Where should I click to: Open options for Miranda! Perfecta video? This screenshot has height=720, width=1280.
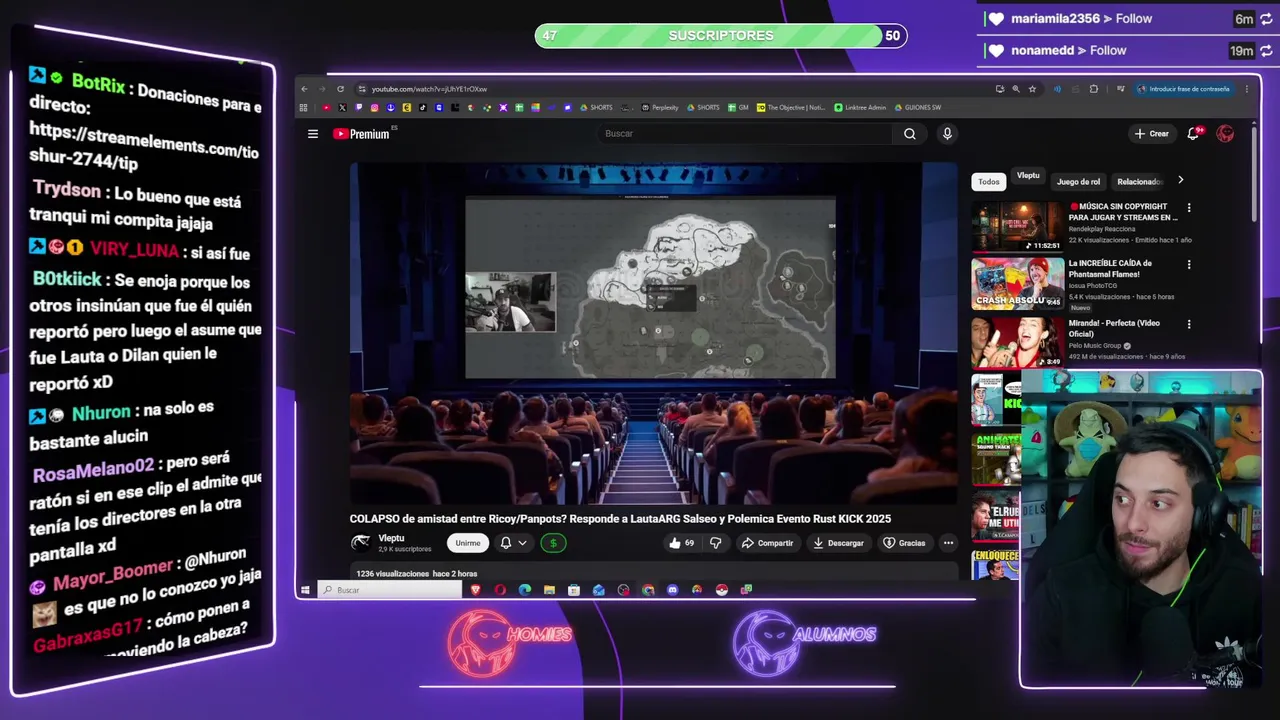tap(1189, 324)
